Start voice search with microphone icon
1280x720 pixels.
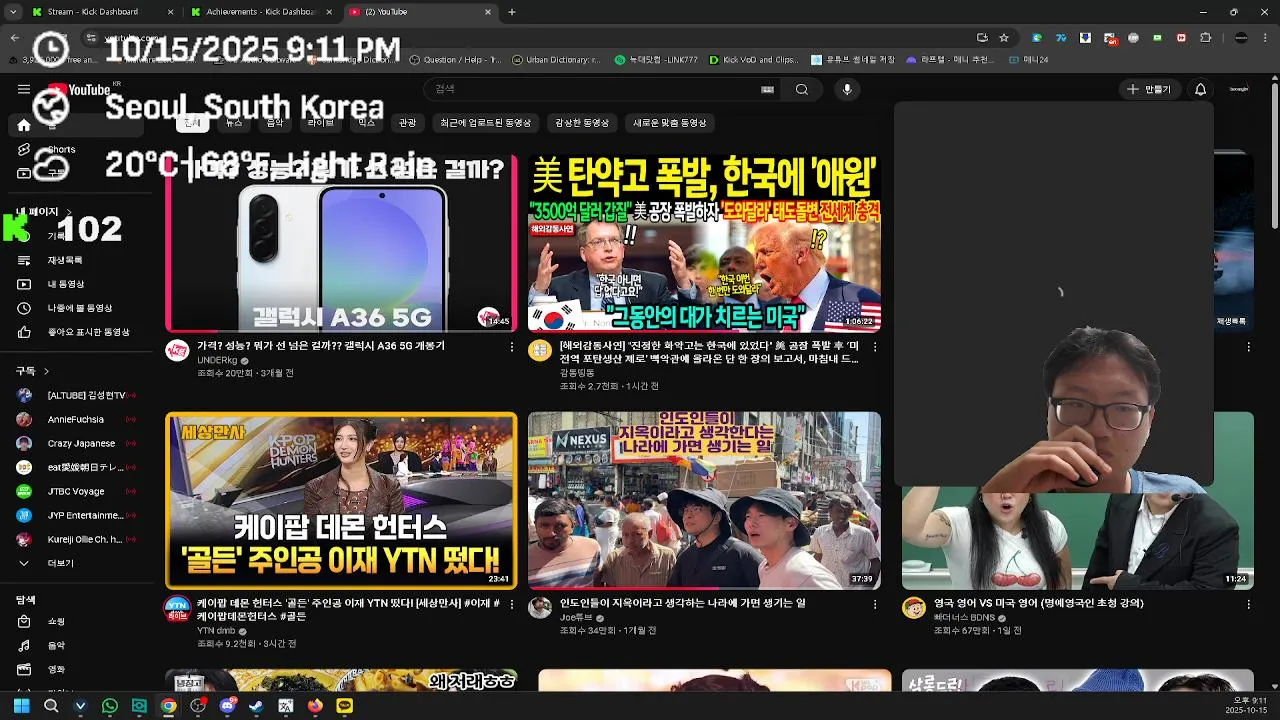point(847,89)
